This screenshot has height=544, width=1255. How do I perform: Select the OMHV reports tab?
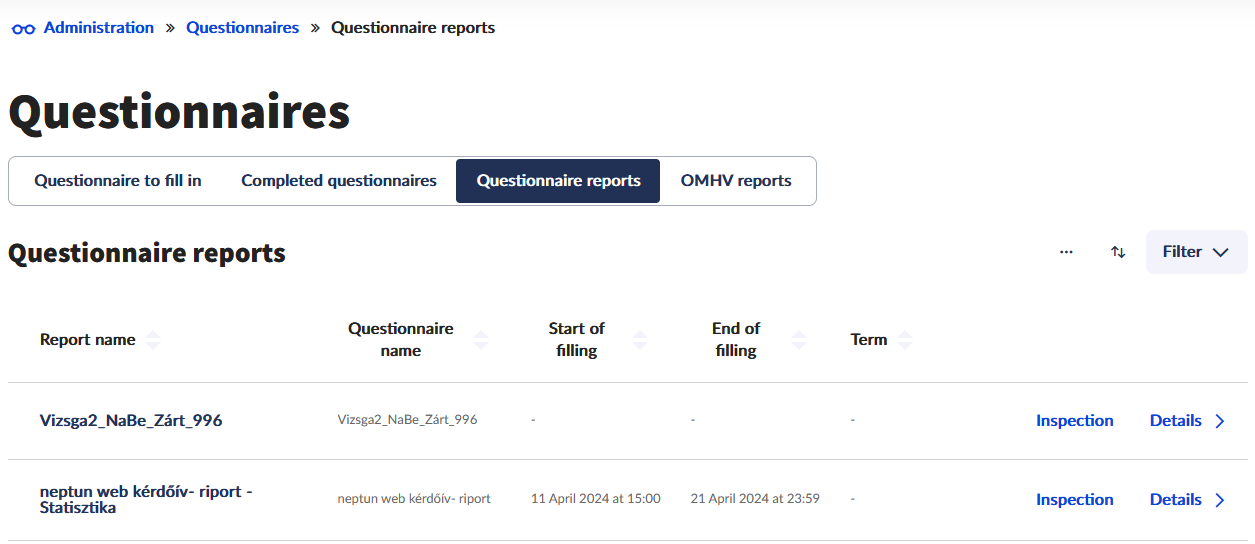pyautogui.click(x=736, y=181)
